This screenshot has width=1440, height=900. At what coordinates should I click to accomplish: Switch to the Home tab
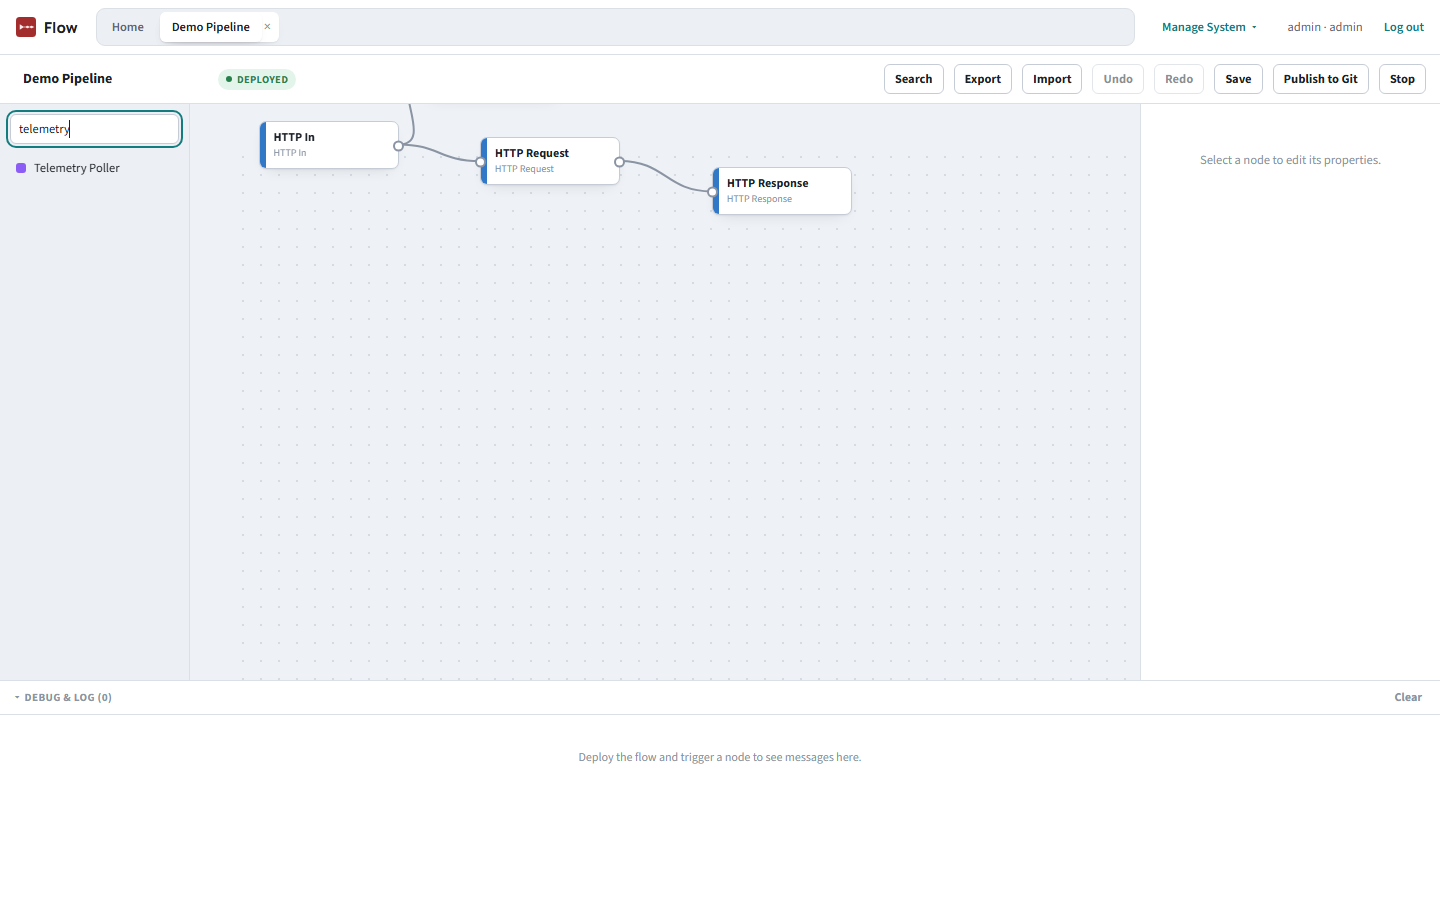point(128,27)
